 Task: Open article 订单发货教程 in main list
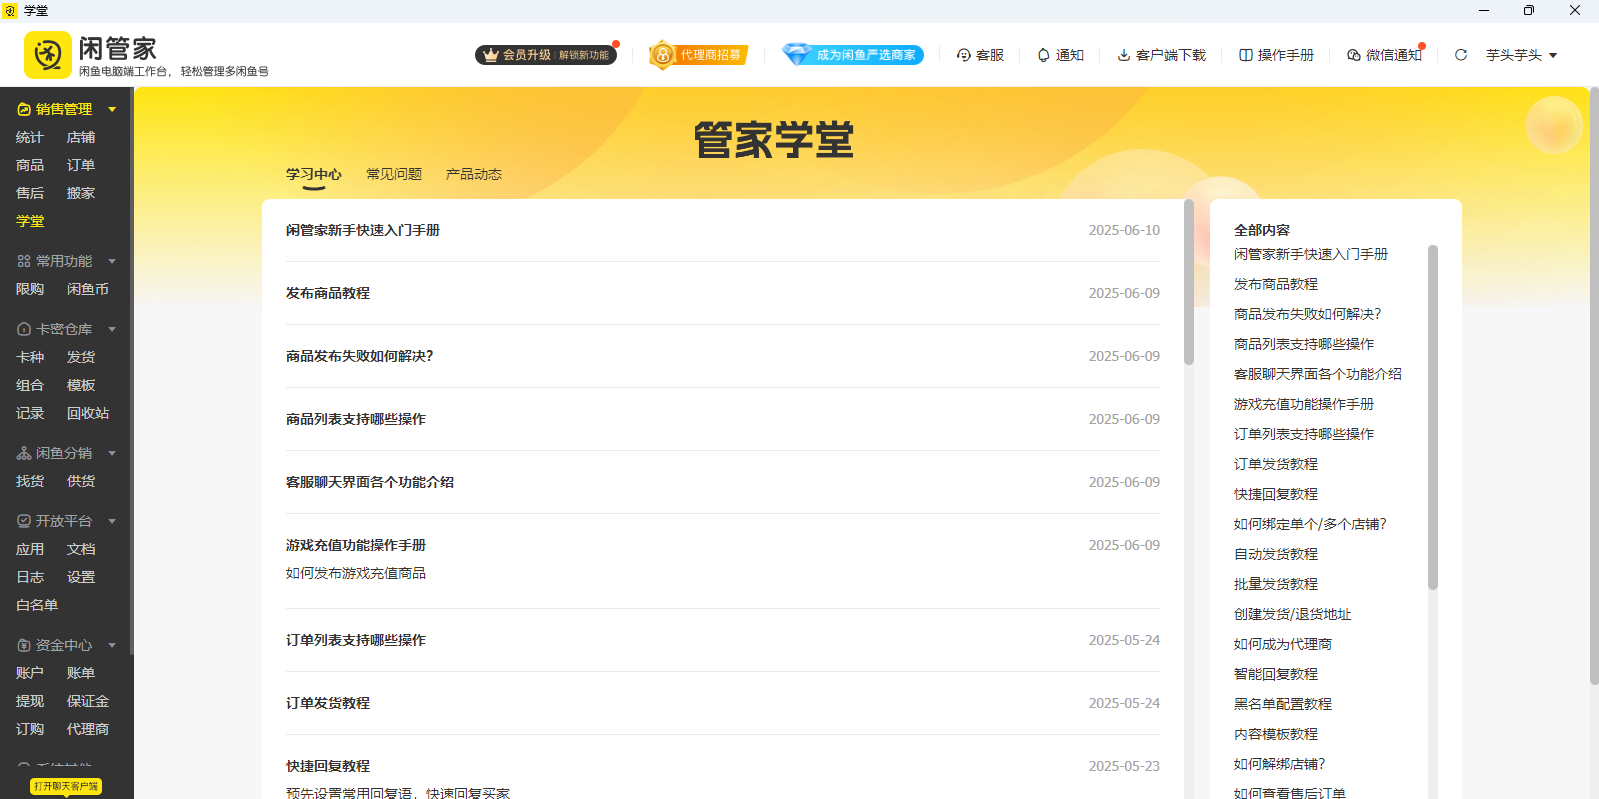click(x=328, y=703)
